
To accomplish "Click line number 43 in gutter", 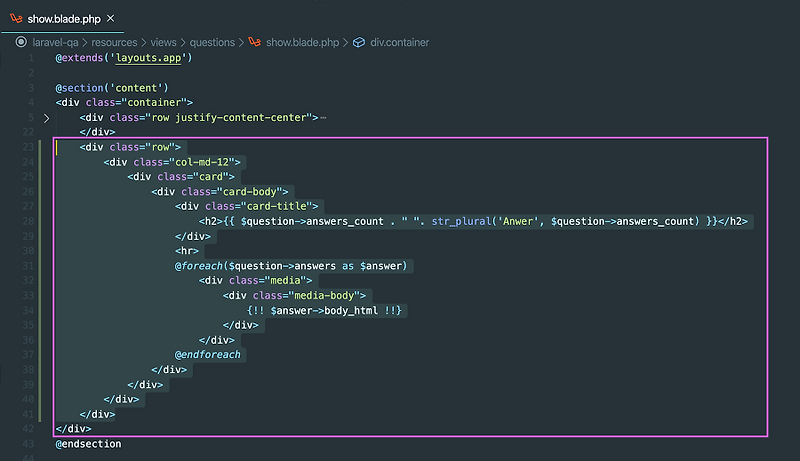I will click(28, 444).
